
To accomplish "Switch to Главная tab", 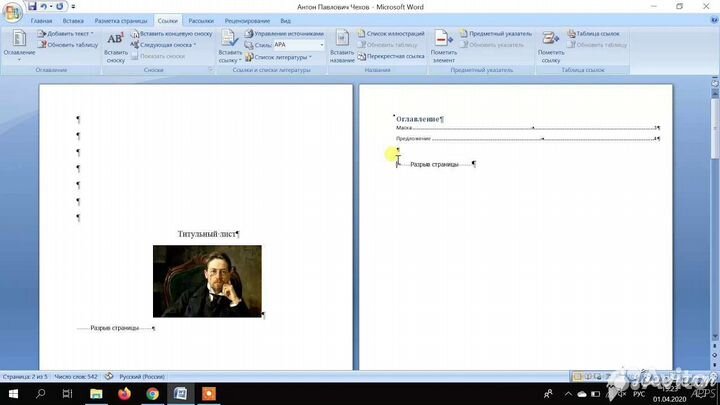I will pyautogui.click(x=41, y=21).
